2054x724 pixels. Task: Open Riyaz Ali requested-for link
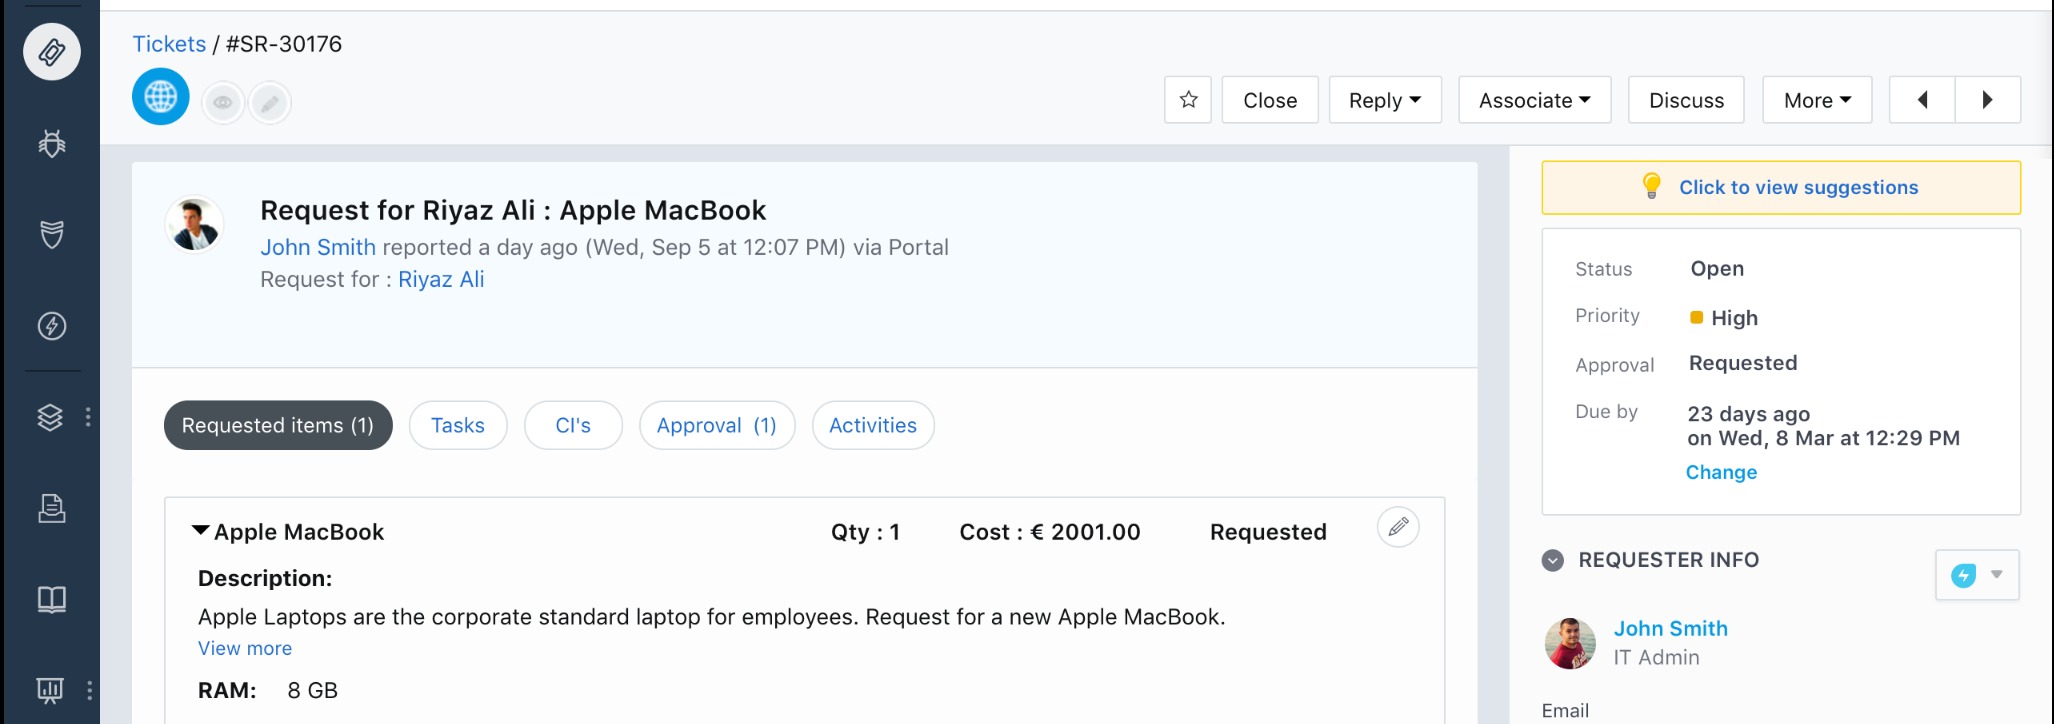click(x=441, y=279)
